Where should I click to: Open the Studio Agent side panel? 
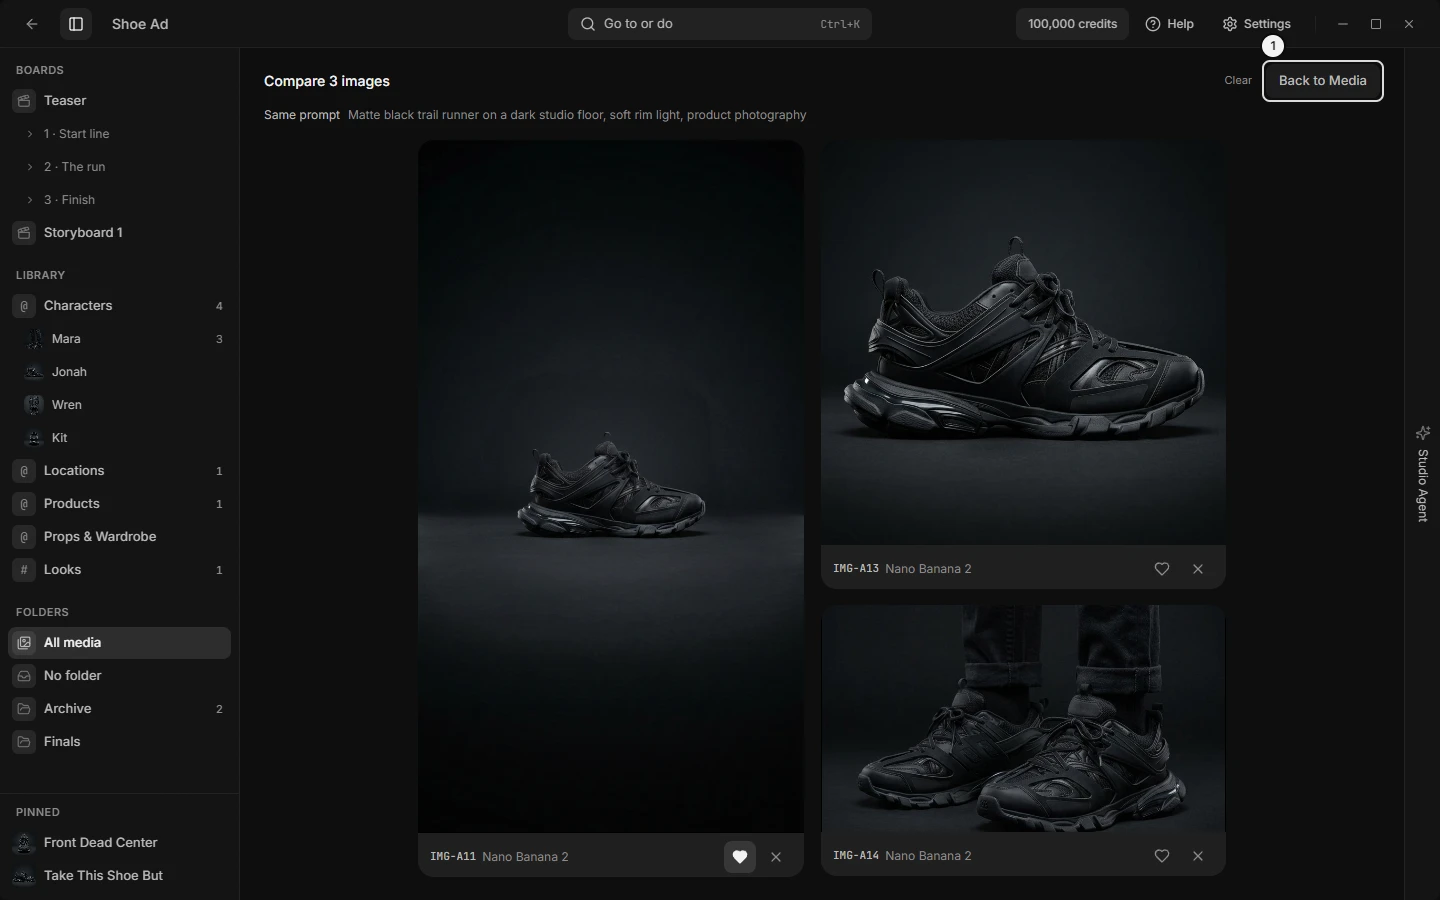pos(1423,473)
